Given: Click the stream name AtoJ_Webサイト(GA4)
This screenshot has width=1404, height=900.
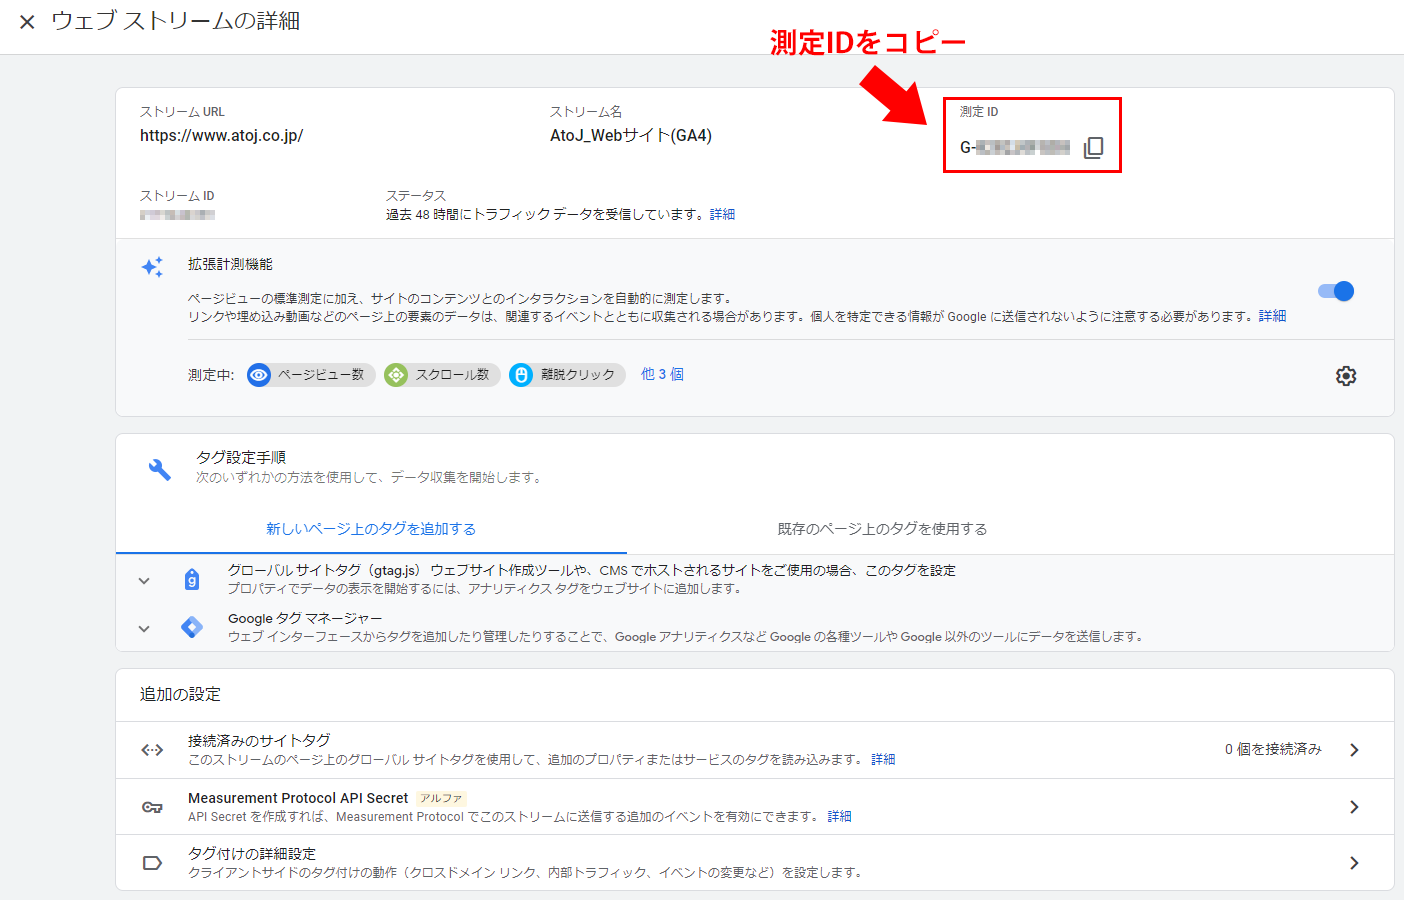Looking at the screenshot, I should coord(631,135).
